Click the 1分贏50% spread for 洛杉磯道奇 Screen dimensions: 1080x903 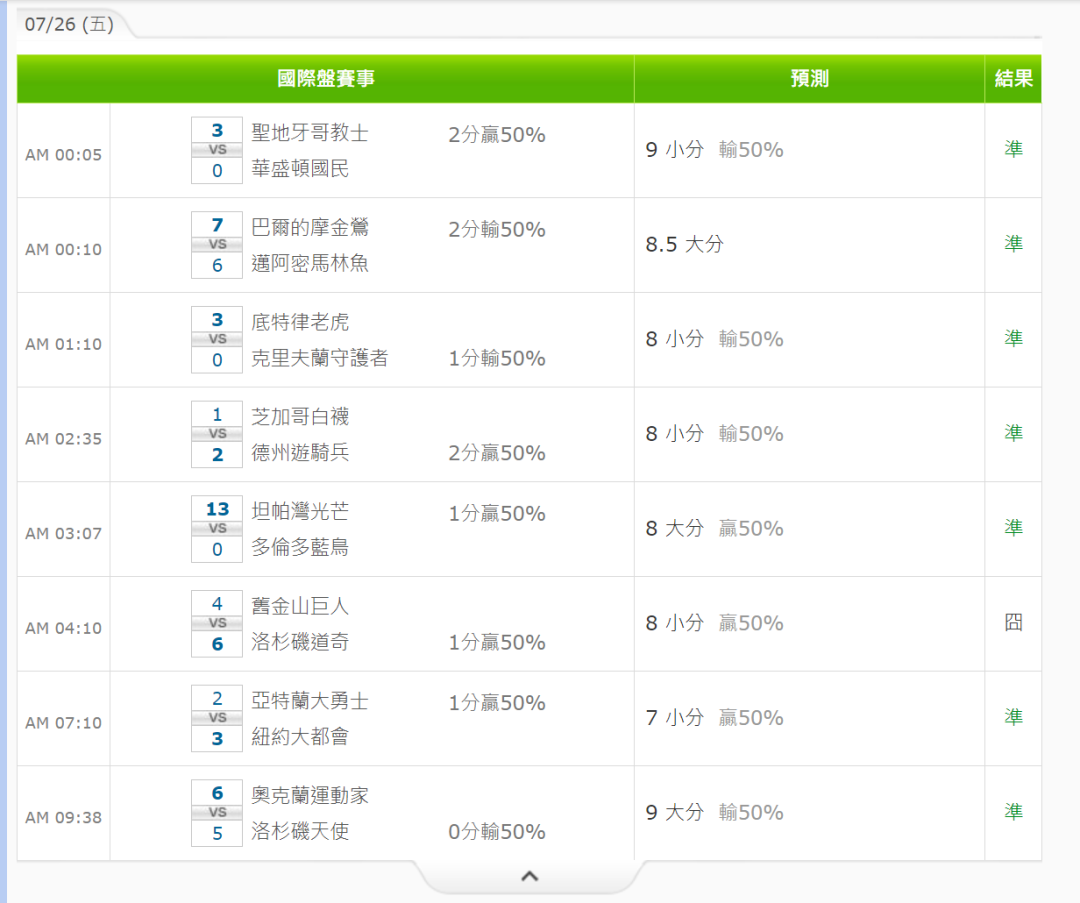tap(497, 643)
